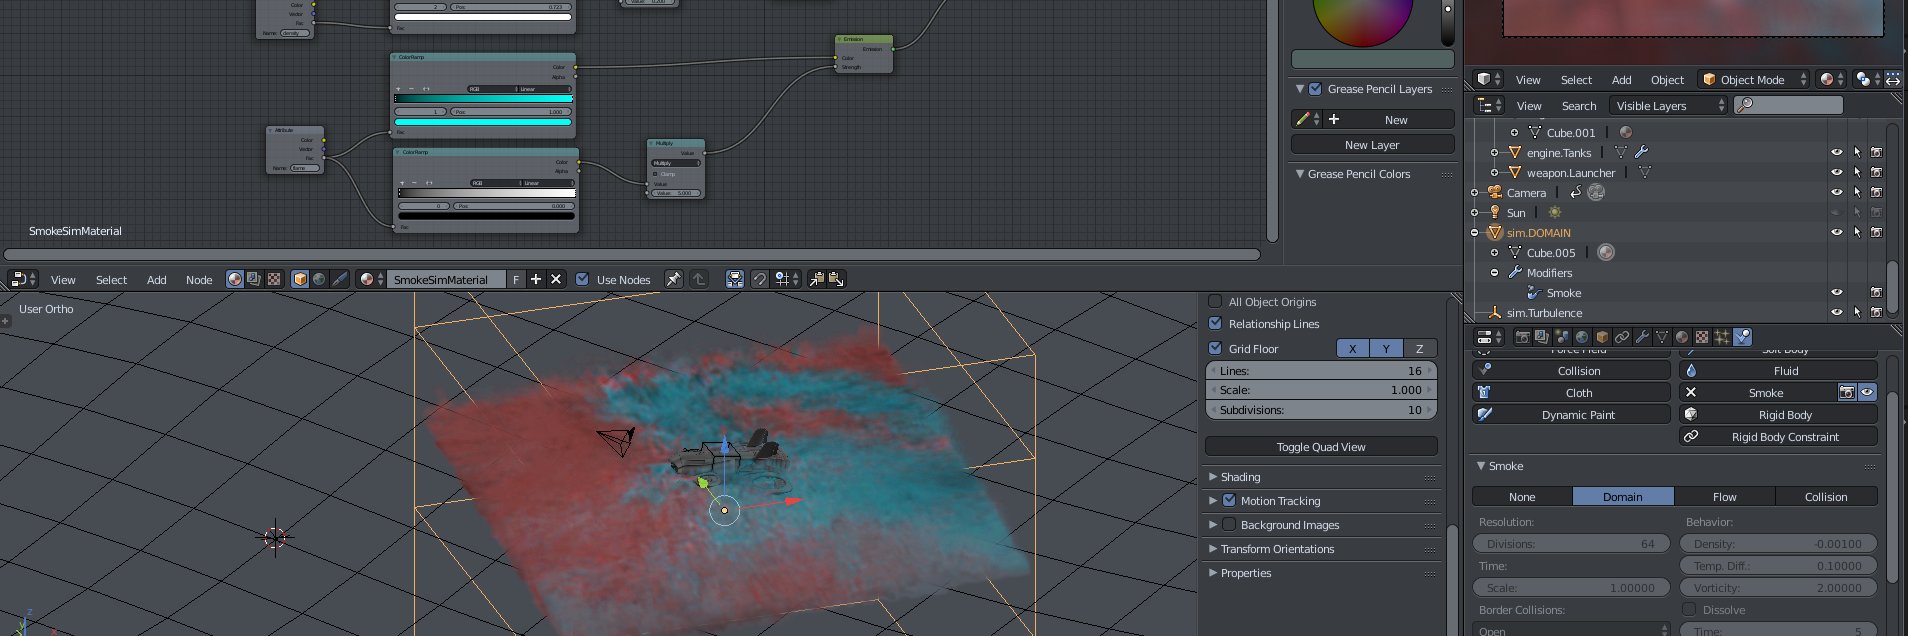The image size is (1908, 636).
Task: Click the Texture checker properties tab
Action: click(x=1702, y=337)
